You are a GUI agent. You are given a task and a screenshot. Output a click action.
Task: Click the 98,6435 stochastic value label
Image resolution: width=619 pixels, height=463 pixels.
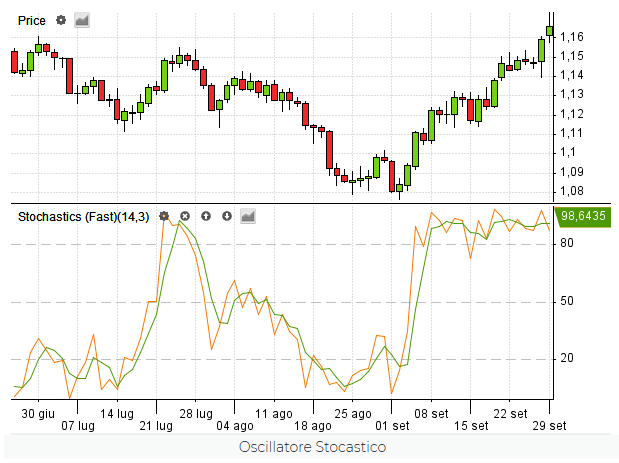tap(583, 216)
